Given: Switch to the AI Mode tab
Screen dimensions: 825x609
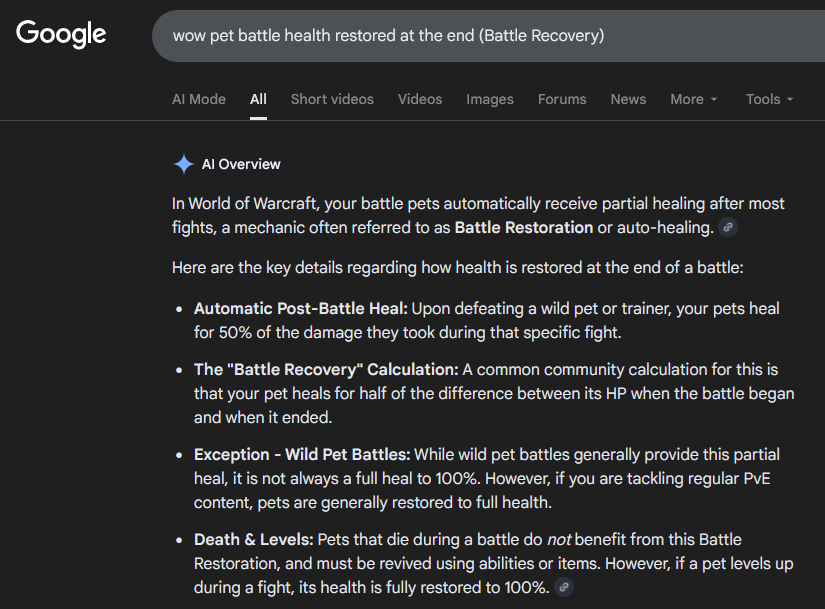Looking at the screenshot, I should click(199, 99).
